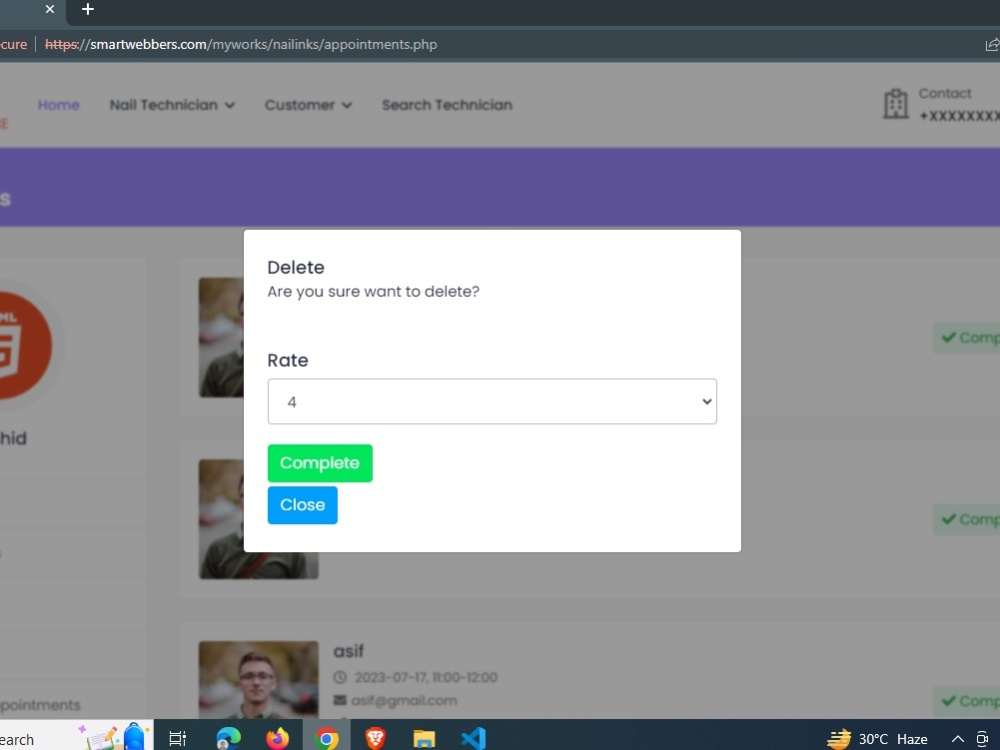Viewport: 1000px width, 750px height.
Task: Click the share page icon in address bar
Action: (x=992, y=45)
